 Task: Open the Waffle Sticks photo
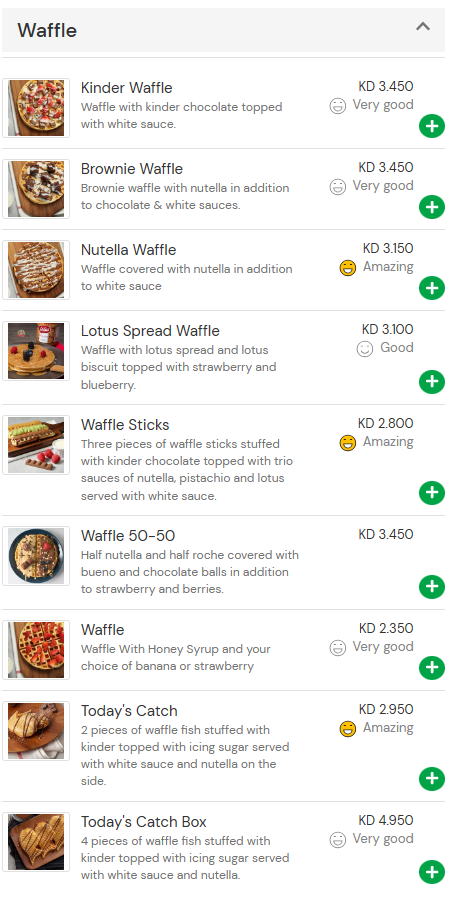[36, 445]
